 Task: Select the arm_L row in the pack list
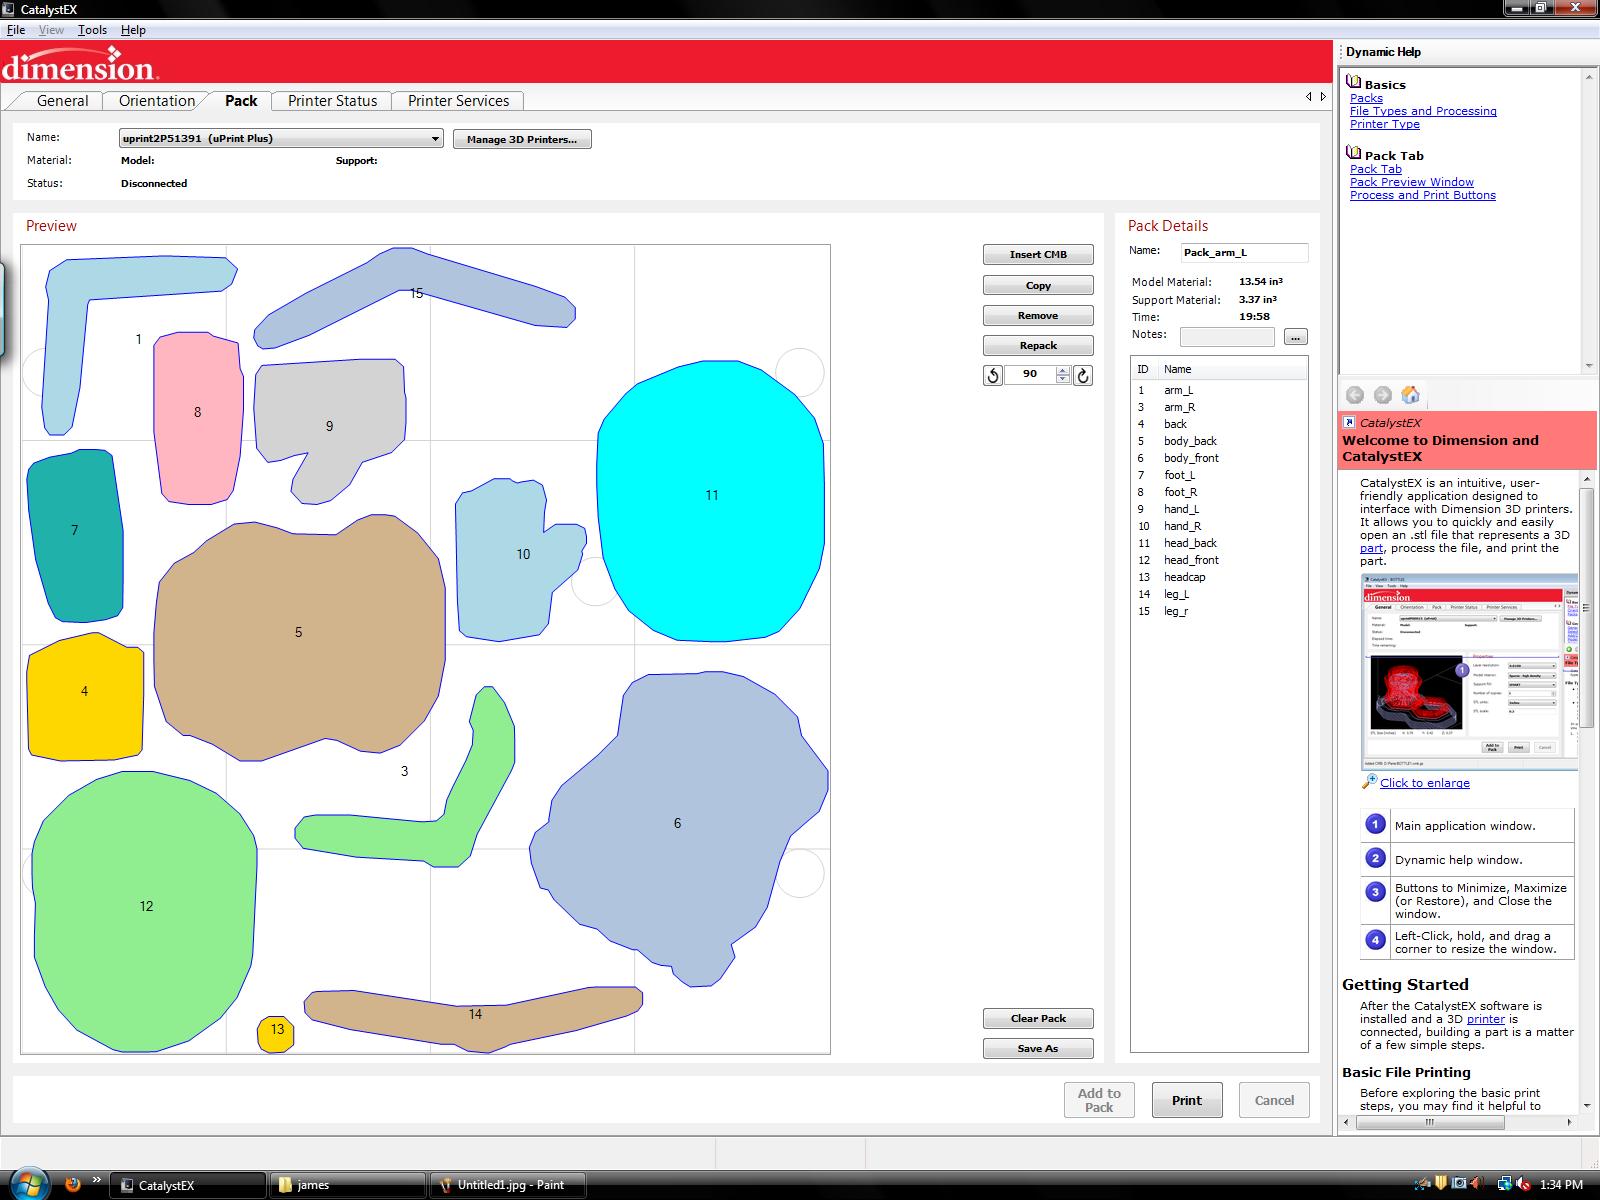point(1219,390)
